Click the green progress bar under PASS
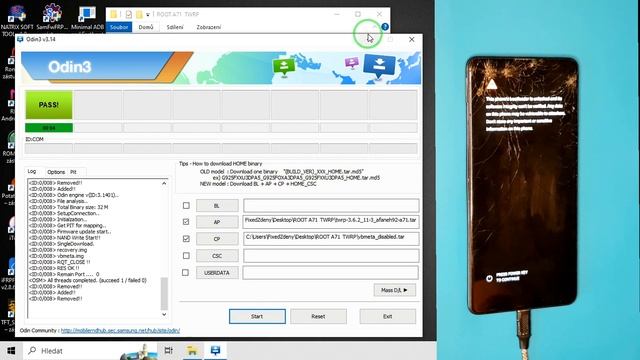 pos(49,128)
